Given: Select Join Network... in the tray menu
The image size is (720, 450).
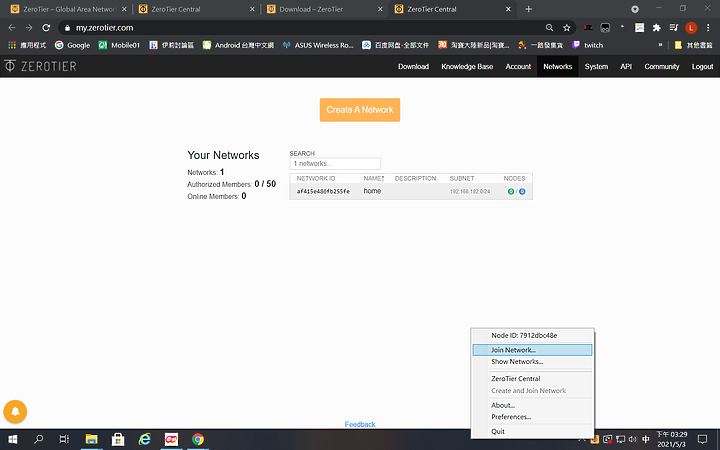Looking at the screenshot, I should pos(532,350).
